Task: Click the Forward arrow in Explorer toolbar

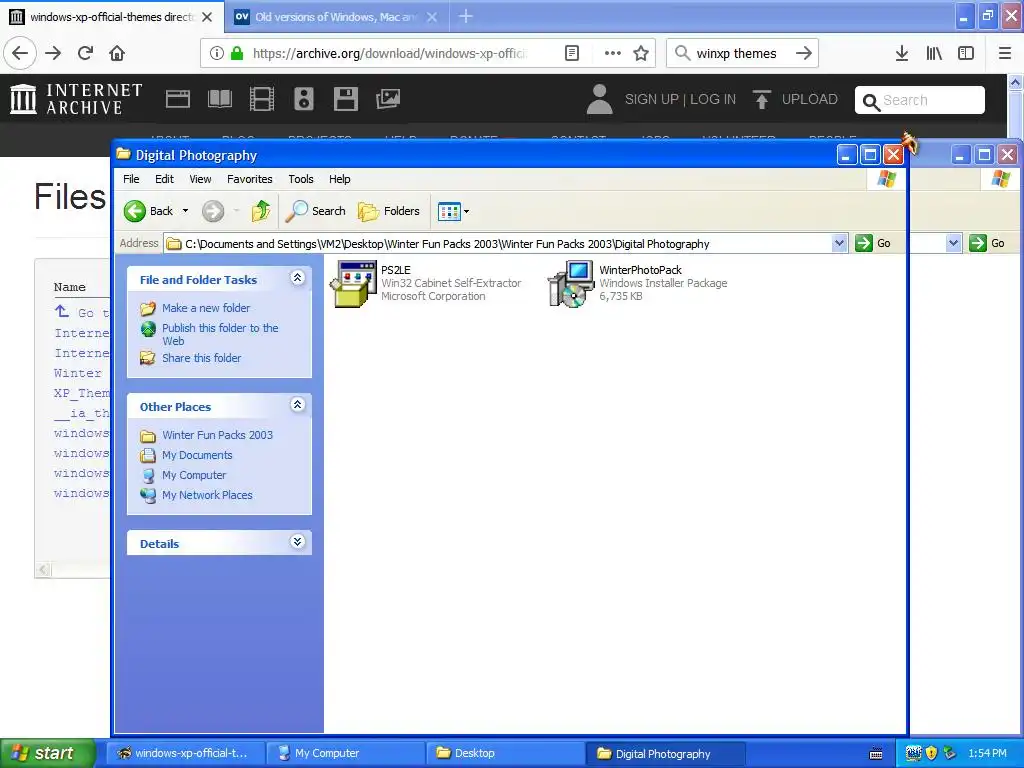Action: 213,211
